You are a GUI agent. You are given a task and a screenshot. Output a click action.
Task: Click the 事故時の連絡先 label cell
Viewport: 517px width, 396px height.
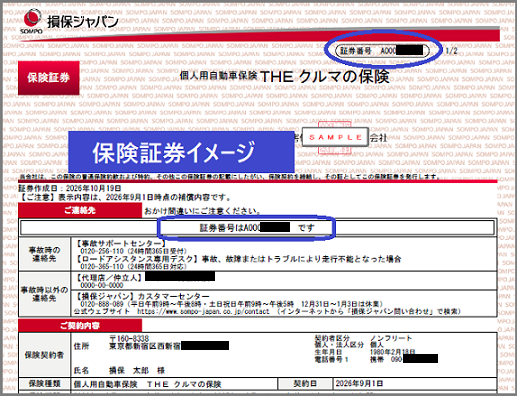[45, 254]
